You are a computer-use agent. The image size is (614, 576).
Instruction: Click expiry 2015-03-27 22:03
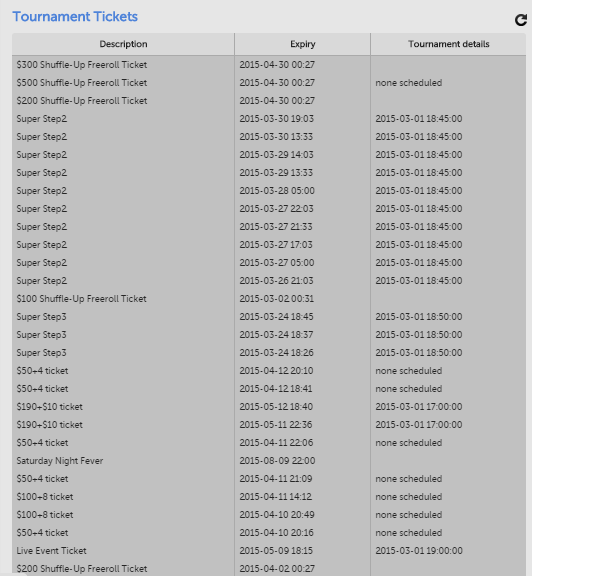(276, 209)
